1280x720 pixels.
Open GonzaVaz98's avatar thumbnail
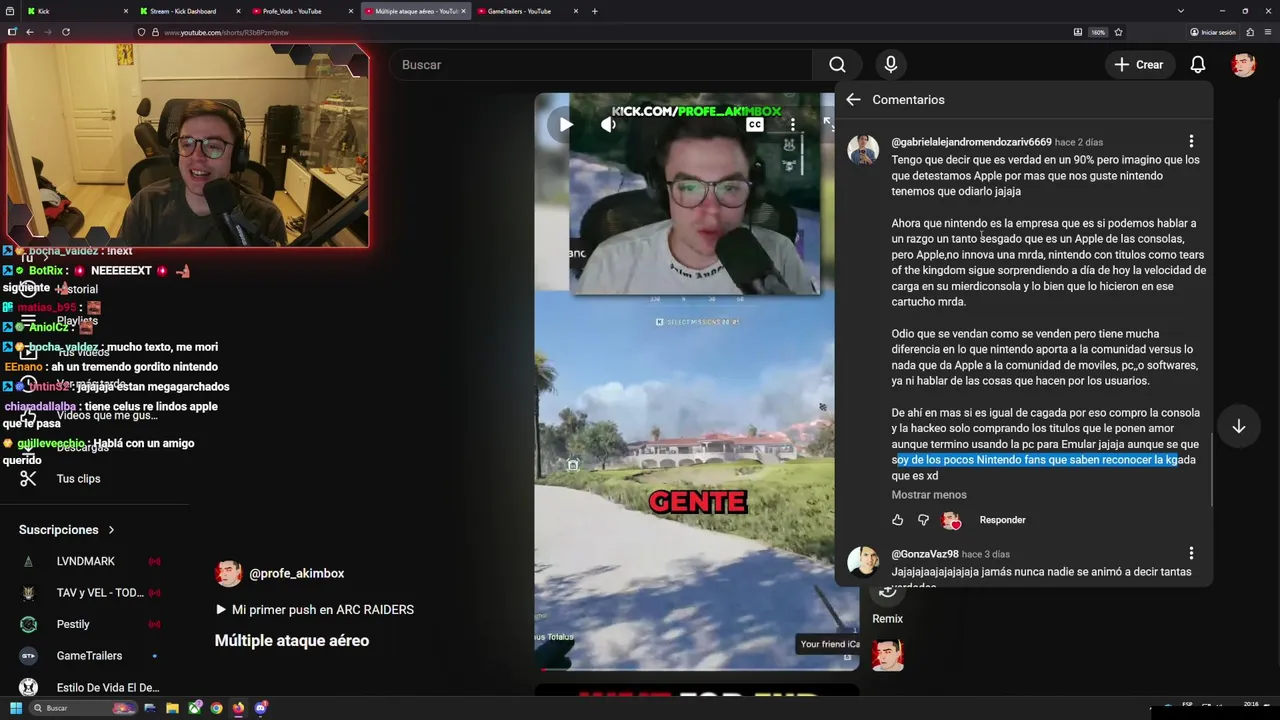pos(863,562)
